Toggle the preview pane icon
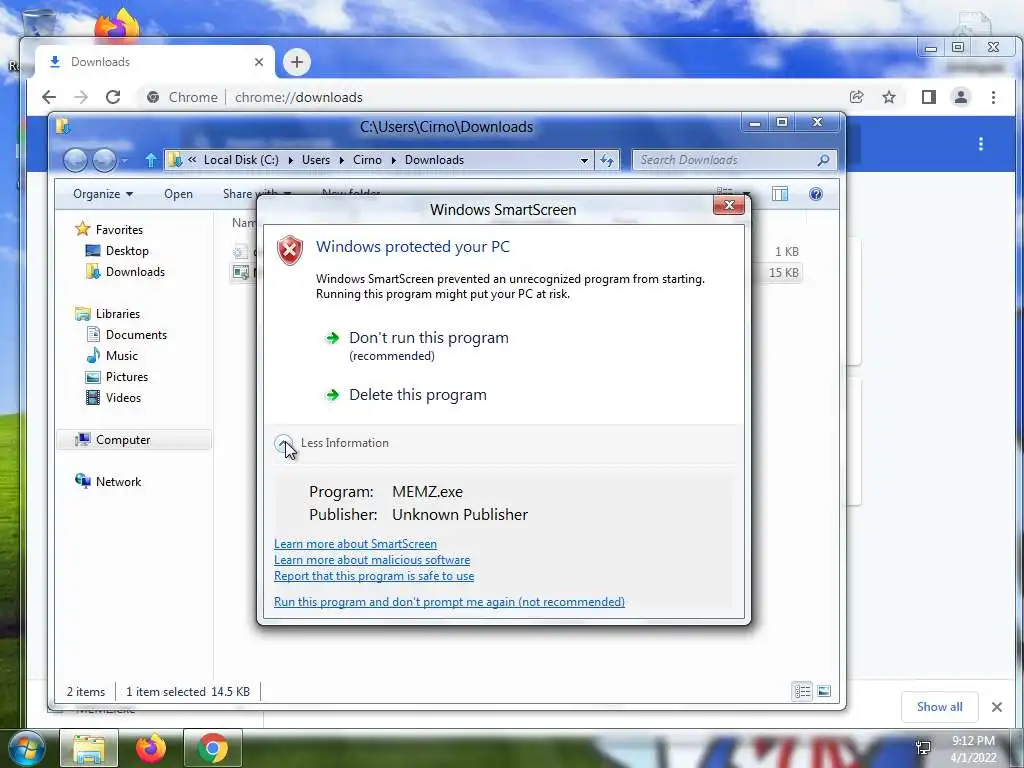This screenshot has width=1024, height=768. coord(780,194)
